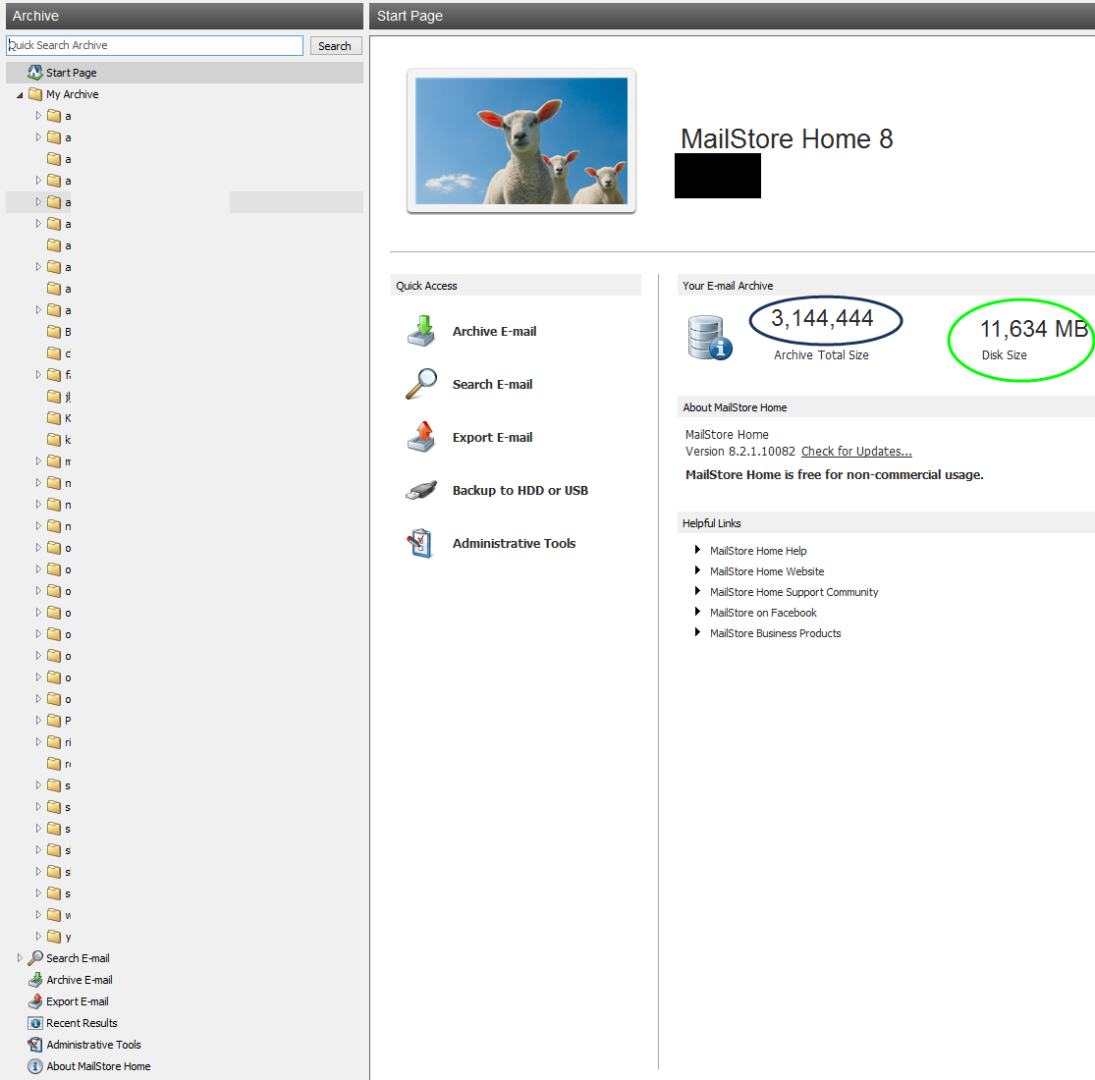
Task: Click the database info icon beside Archive Total Size
Action: click(x=710, y=337)
